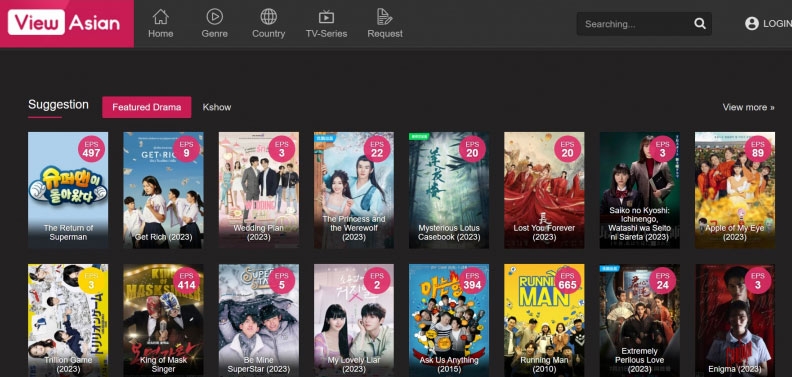
Task: Click the Login user avatar icon
Action: point(752,24)
